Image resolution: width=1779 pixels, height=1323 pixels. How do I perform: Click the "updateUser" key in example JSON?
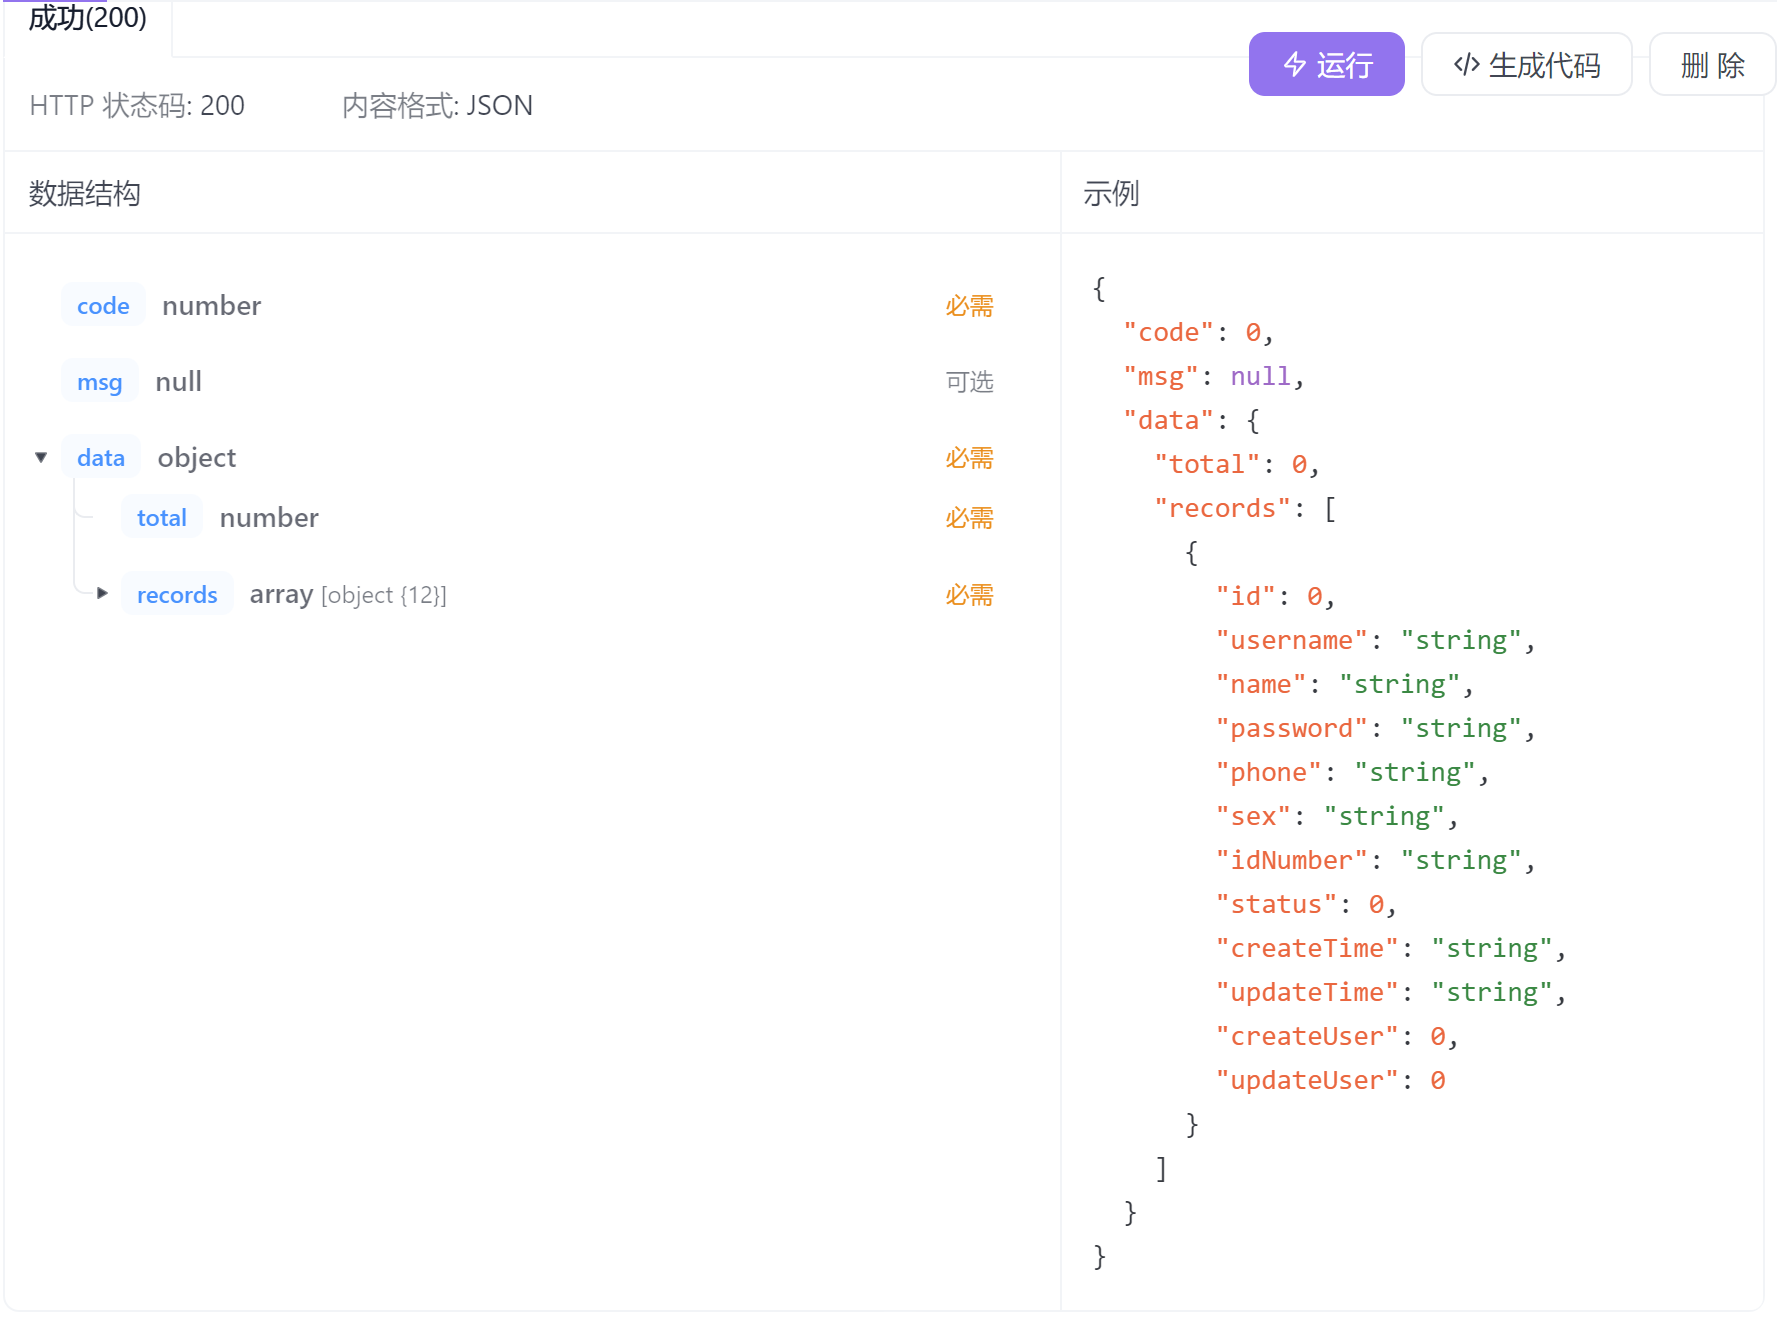click(x=1306, y=1081)
